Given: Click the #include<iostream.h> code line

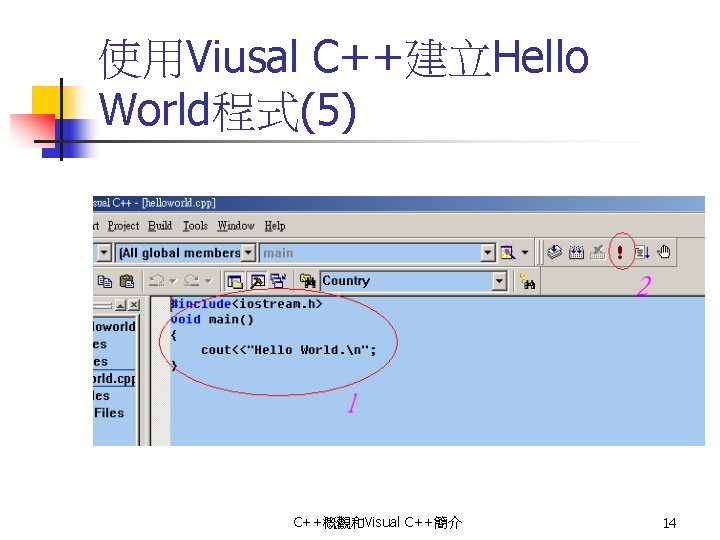Looking at the screenshot, I should coord(247,304).
